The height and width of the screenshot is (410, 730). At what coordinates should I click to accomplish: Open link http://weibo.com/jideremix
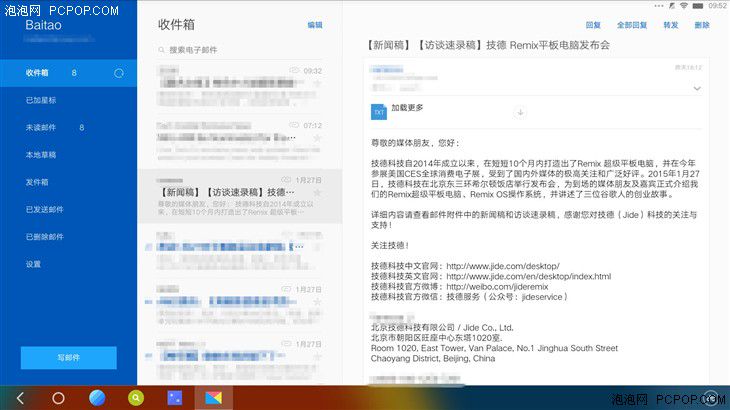(497, 287)
